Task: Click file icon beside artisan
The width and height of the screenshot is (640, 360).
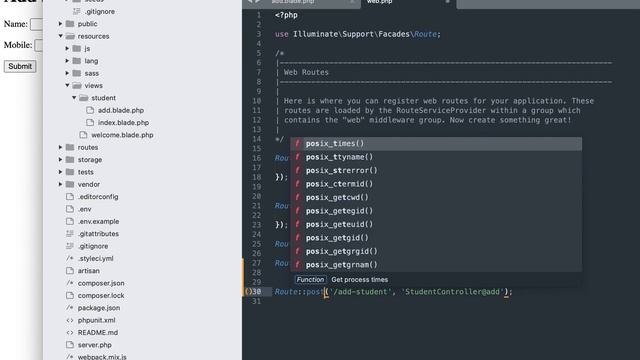Action: (x=70, y=271)
